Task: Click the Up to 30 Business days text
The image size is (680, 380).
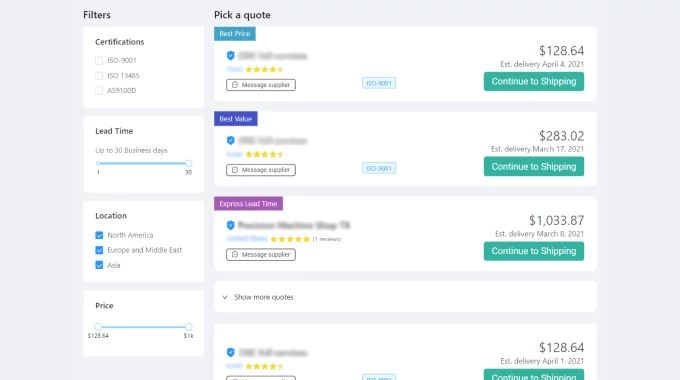Action: (131, 151)
